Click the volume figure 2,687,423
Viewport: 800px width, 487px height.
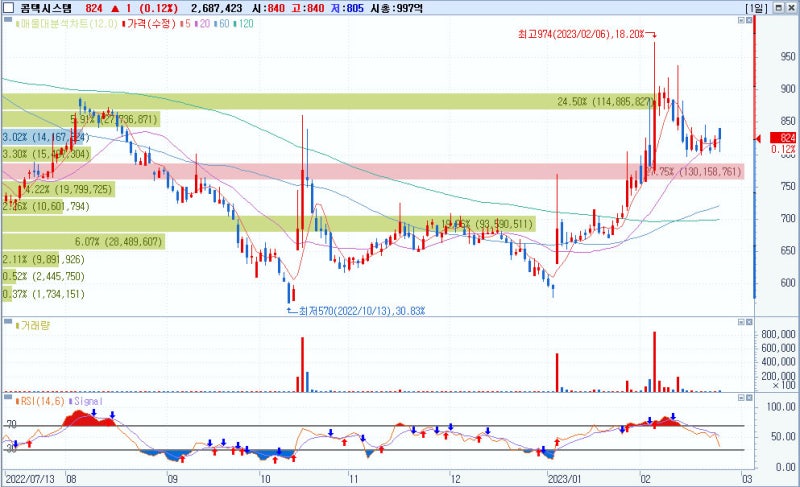click(217, 8)
